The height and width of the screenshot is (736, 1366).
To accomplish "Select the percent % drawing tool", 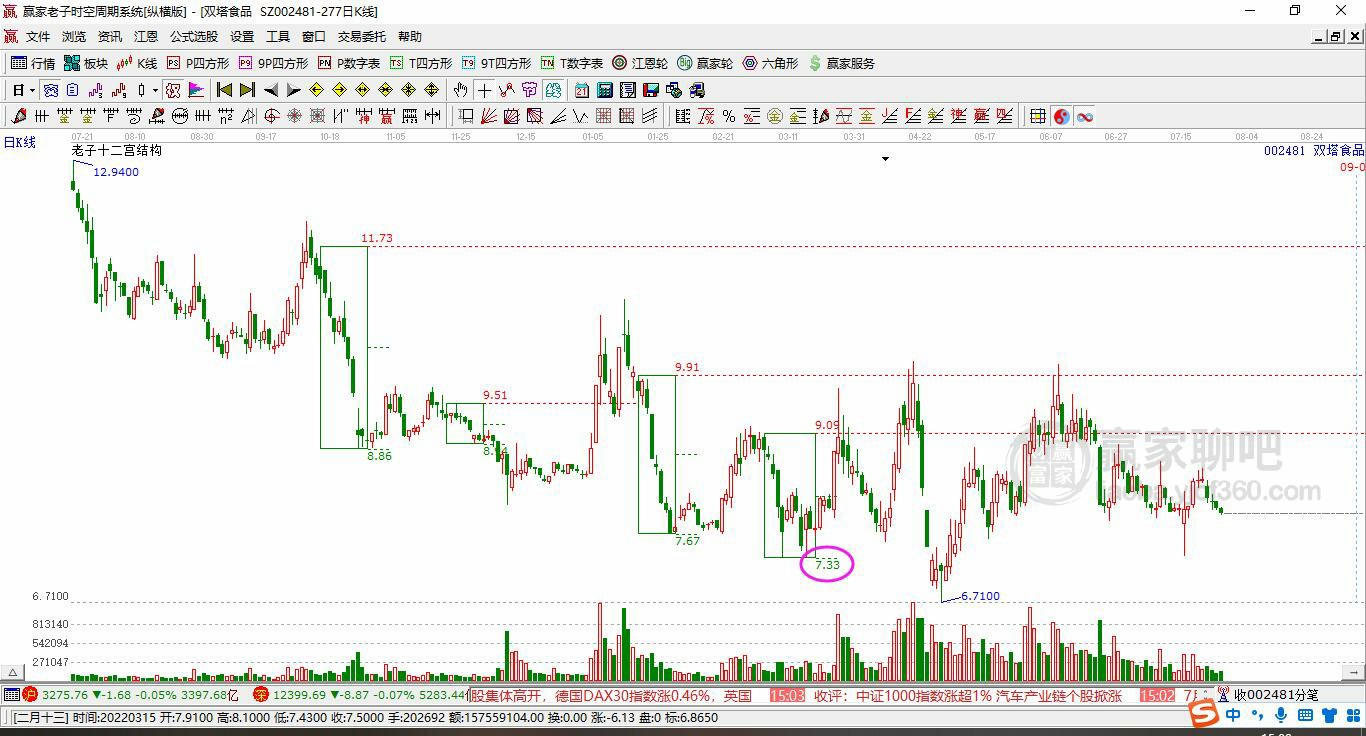I will pos(729,116).
